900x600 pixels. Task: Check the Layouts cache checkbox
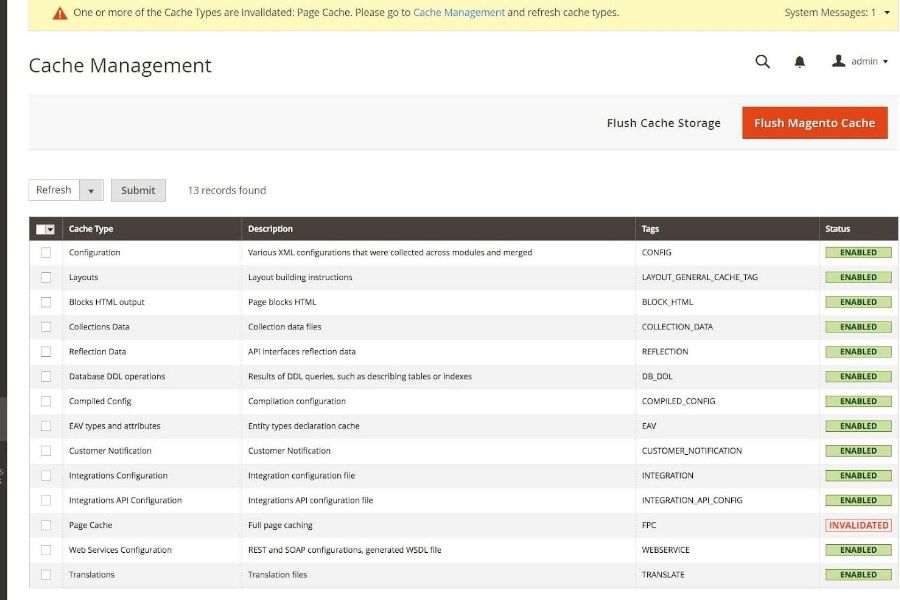(46, 277)
